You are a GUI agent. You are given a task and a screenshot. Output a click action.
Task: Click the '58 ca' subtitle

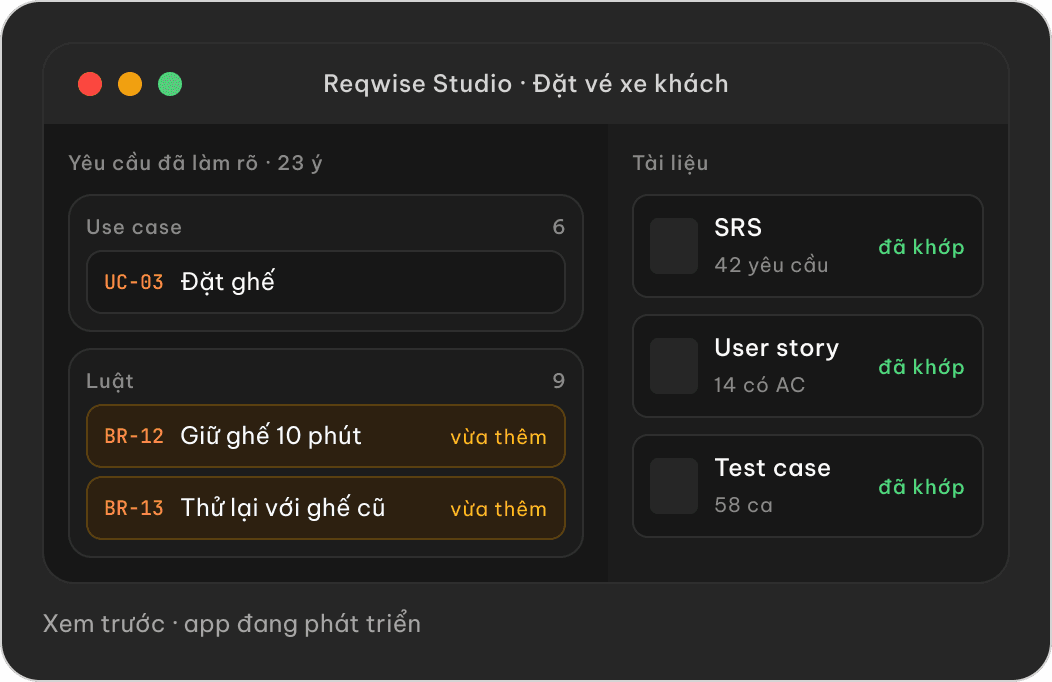pos(743,505)
